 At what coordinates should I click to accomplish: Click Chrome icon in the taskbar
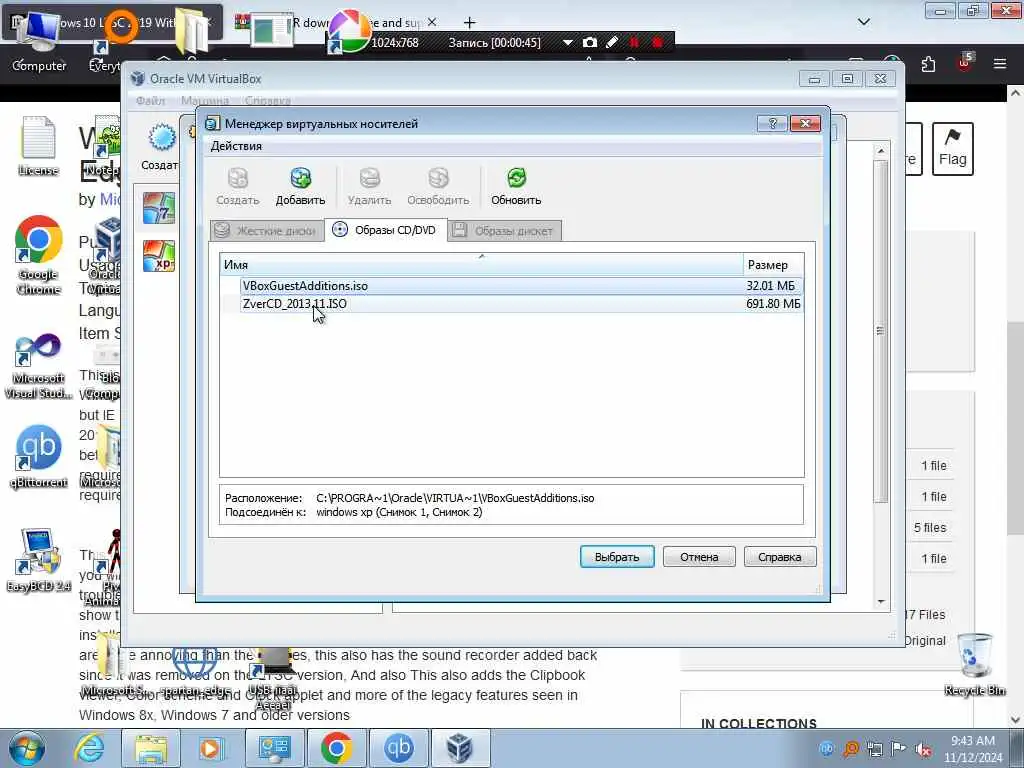click(x=337, y=748)
